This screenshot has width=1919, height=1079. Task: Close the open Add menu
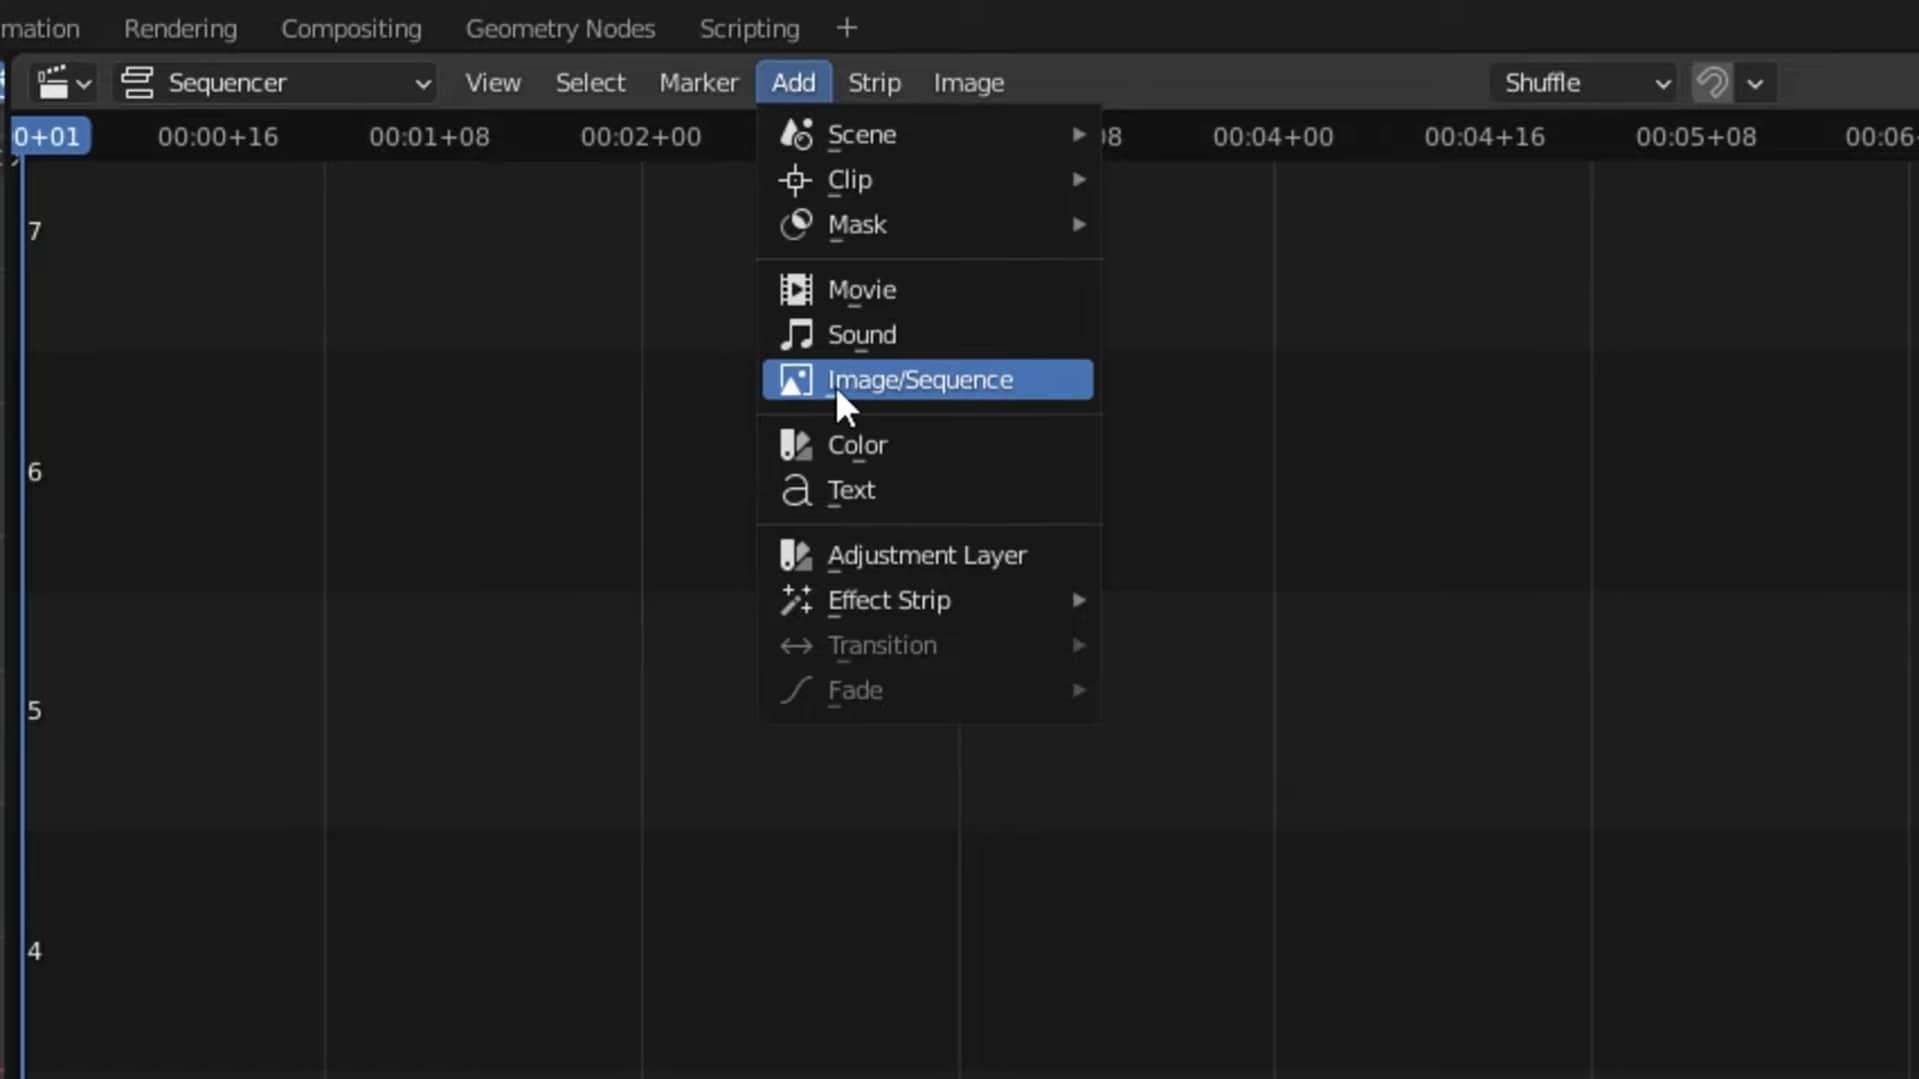793,83
